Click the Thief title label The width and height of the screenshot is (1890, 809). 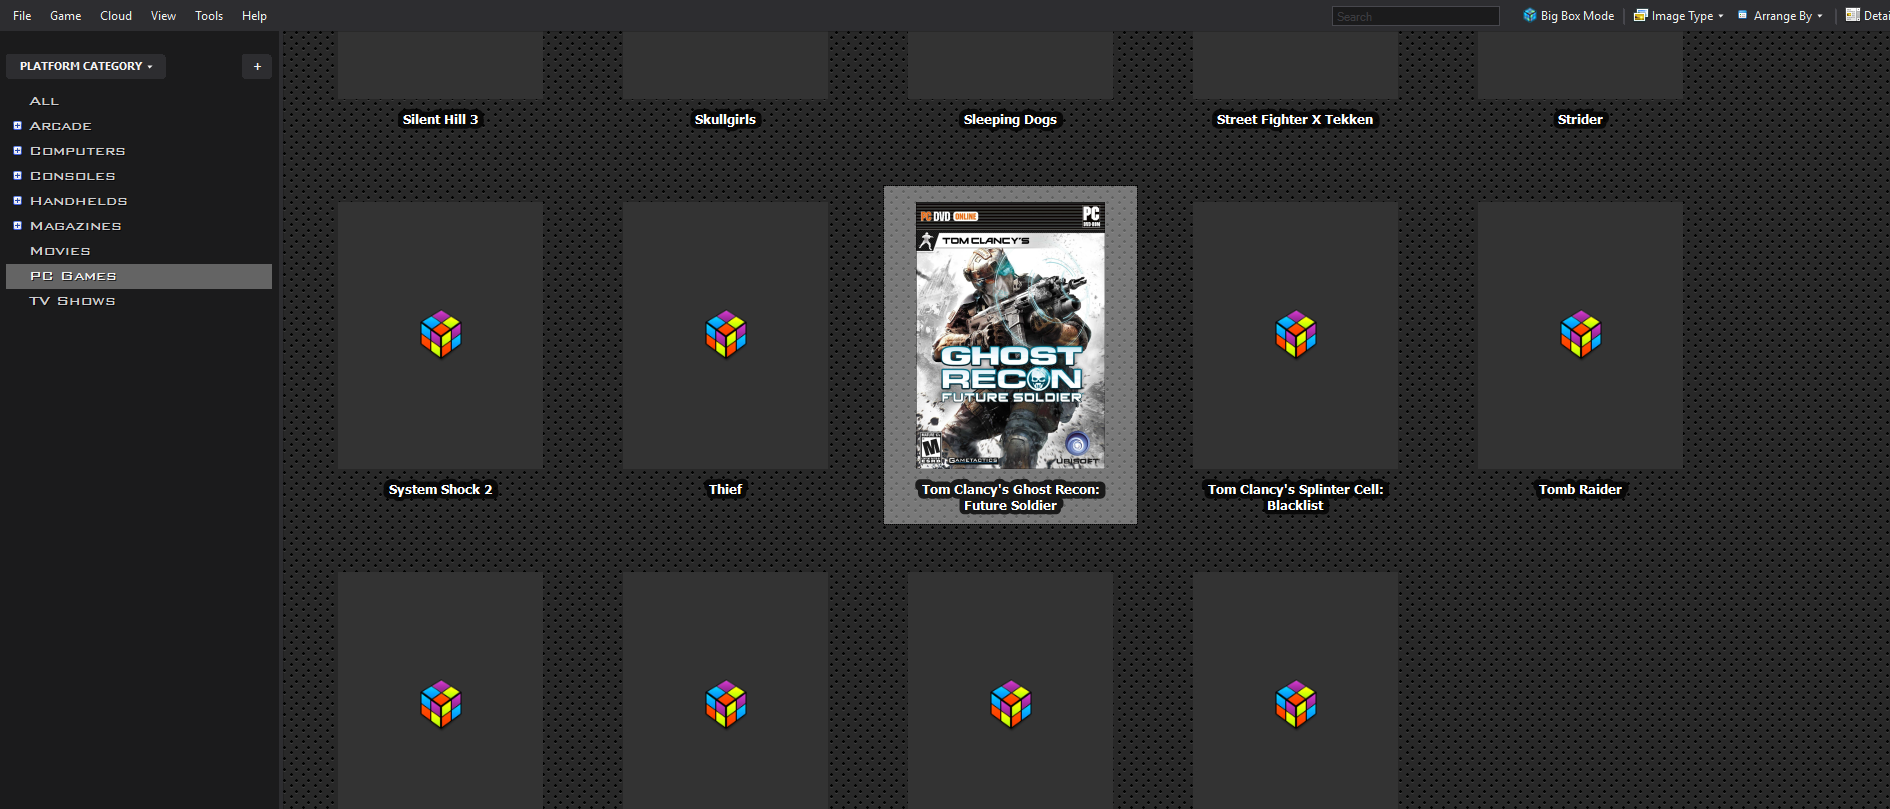pos(726,489)
